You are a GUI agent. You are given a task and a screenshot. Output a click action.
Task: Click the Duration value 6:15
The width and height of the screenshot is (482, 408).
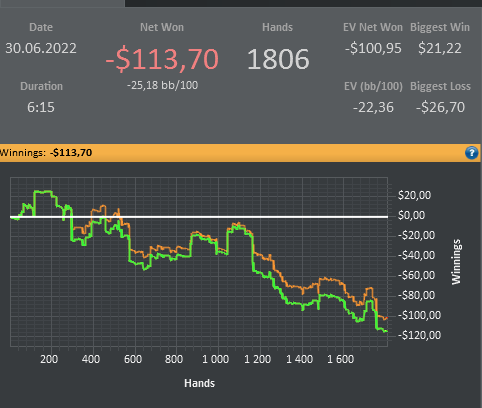(x=41, y=107)
